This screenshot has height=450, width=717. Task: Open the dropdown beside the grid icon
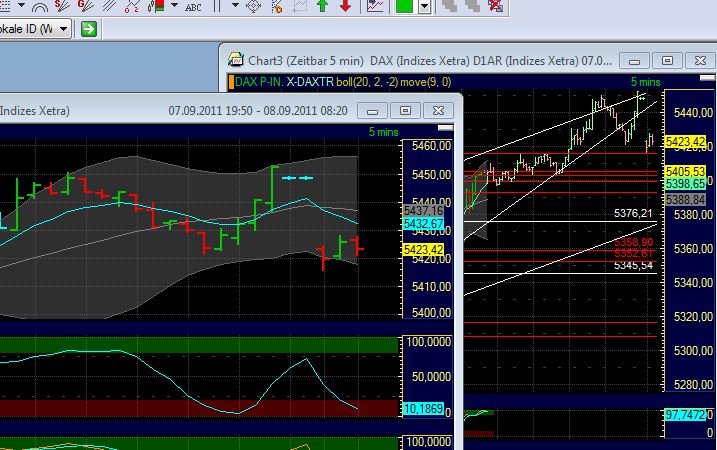tap(21, 5)
